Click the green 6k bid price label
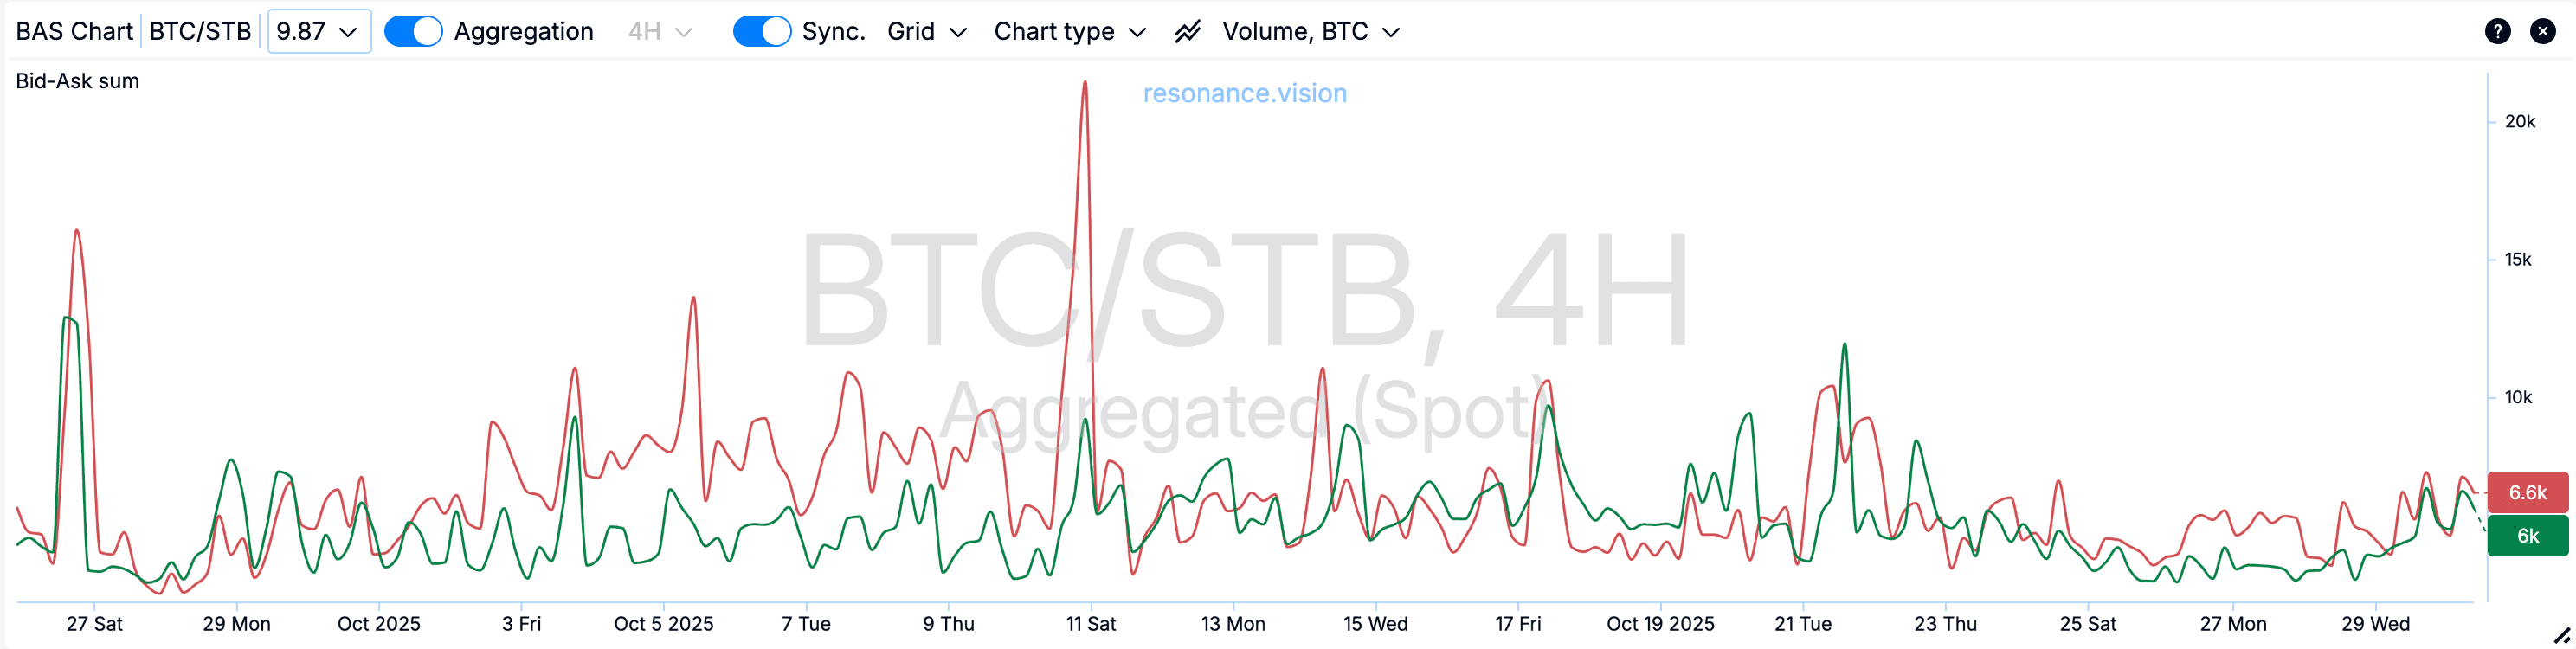The width and height of the screenshot is (2576, 649). pos(2527,536)
